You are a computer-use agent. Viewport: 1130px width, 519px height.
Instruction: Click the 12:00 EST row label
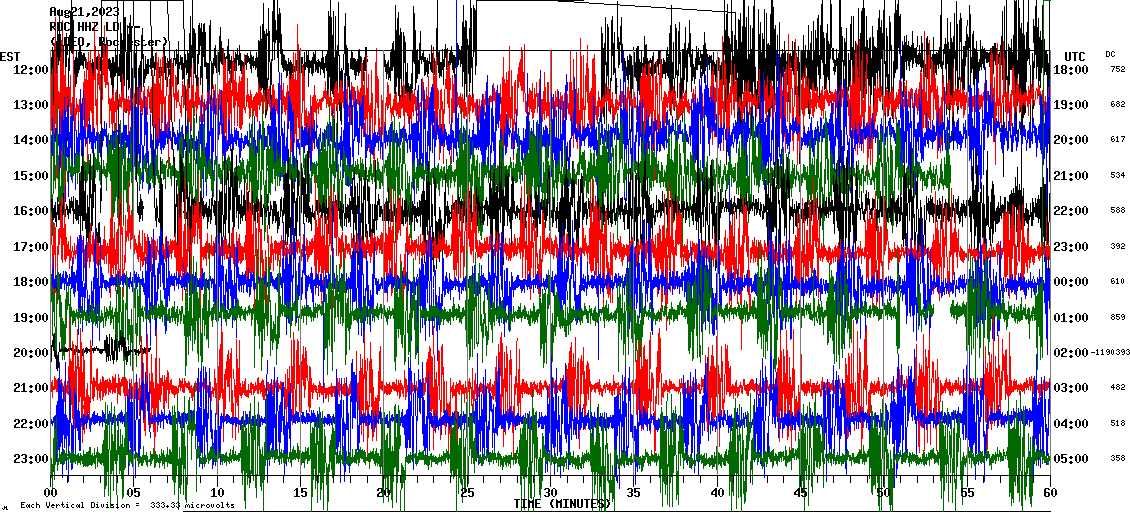click(x=31, y=69)
